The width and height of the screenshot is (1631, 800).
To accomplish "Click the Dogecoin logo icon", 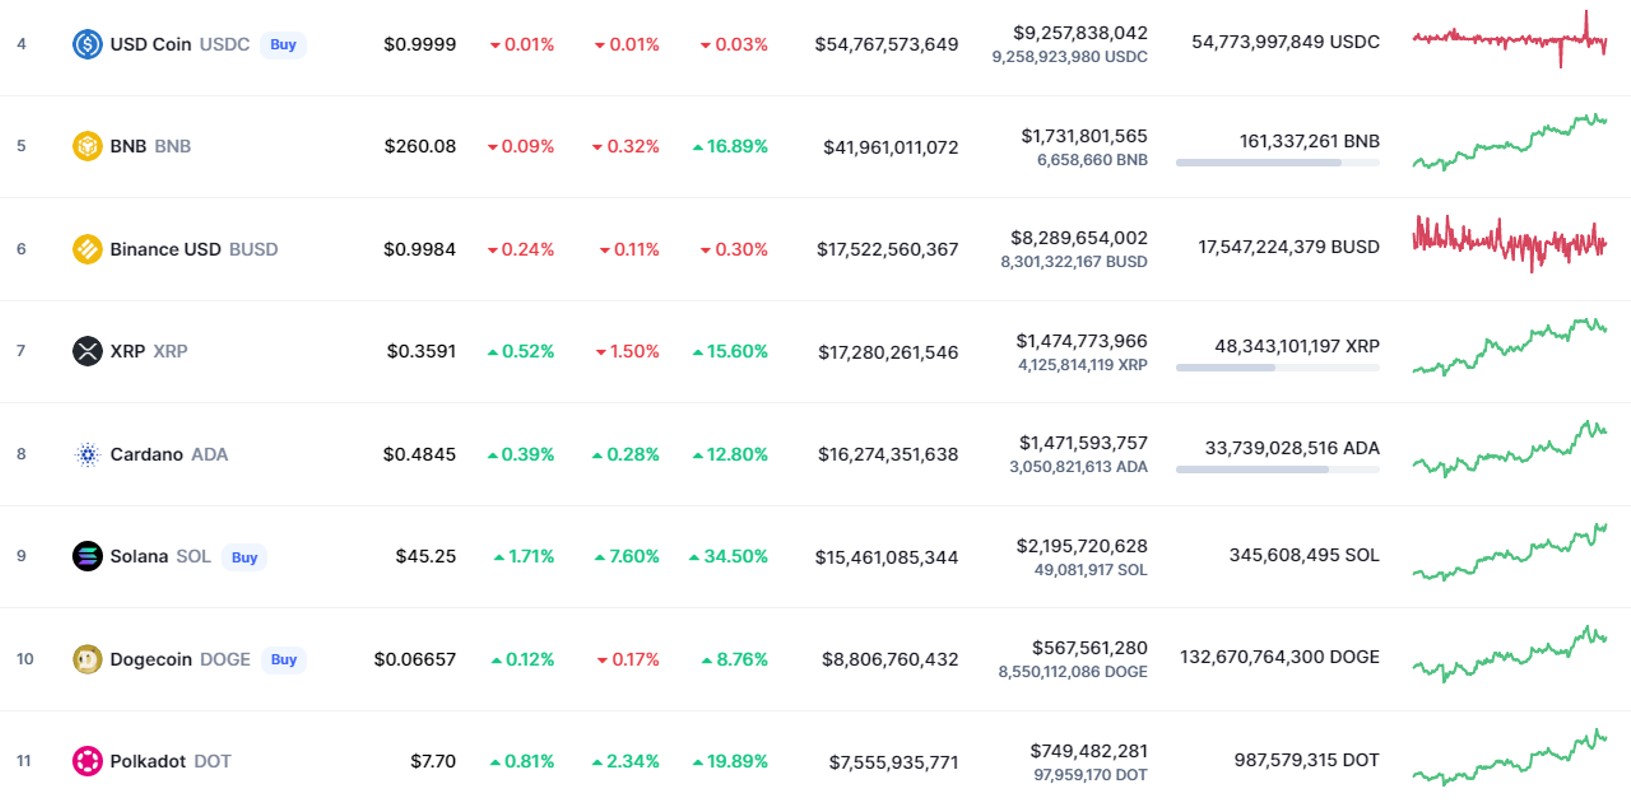I will 88,659.
